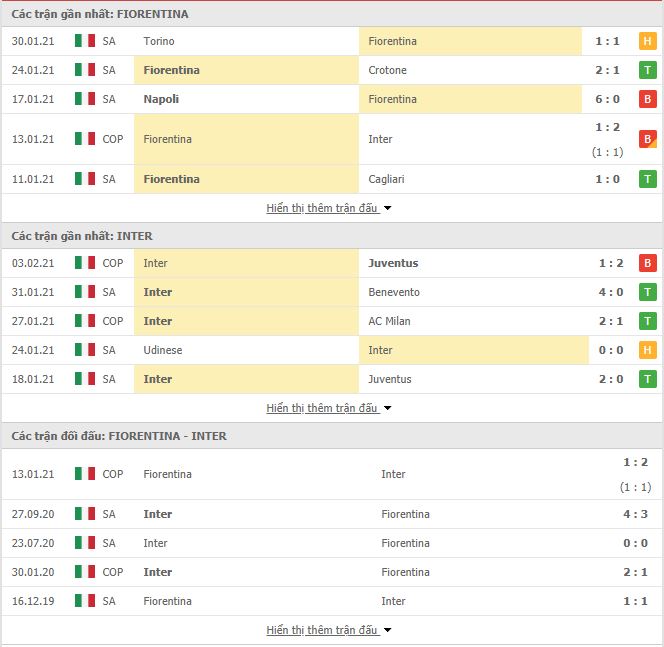
Task: Expand more head-to-head Fiorentina - Inter matches
Action: [328, 630]
